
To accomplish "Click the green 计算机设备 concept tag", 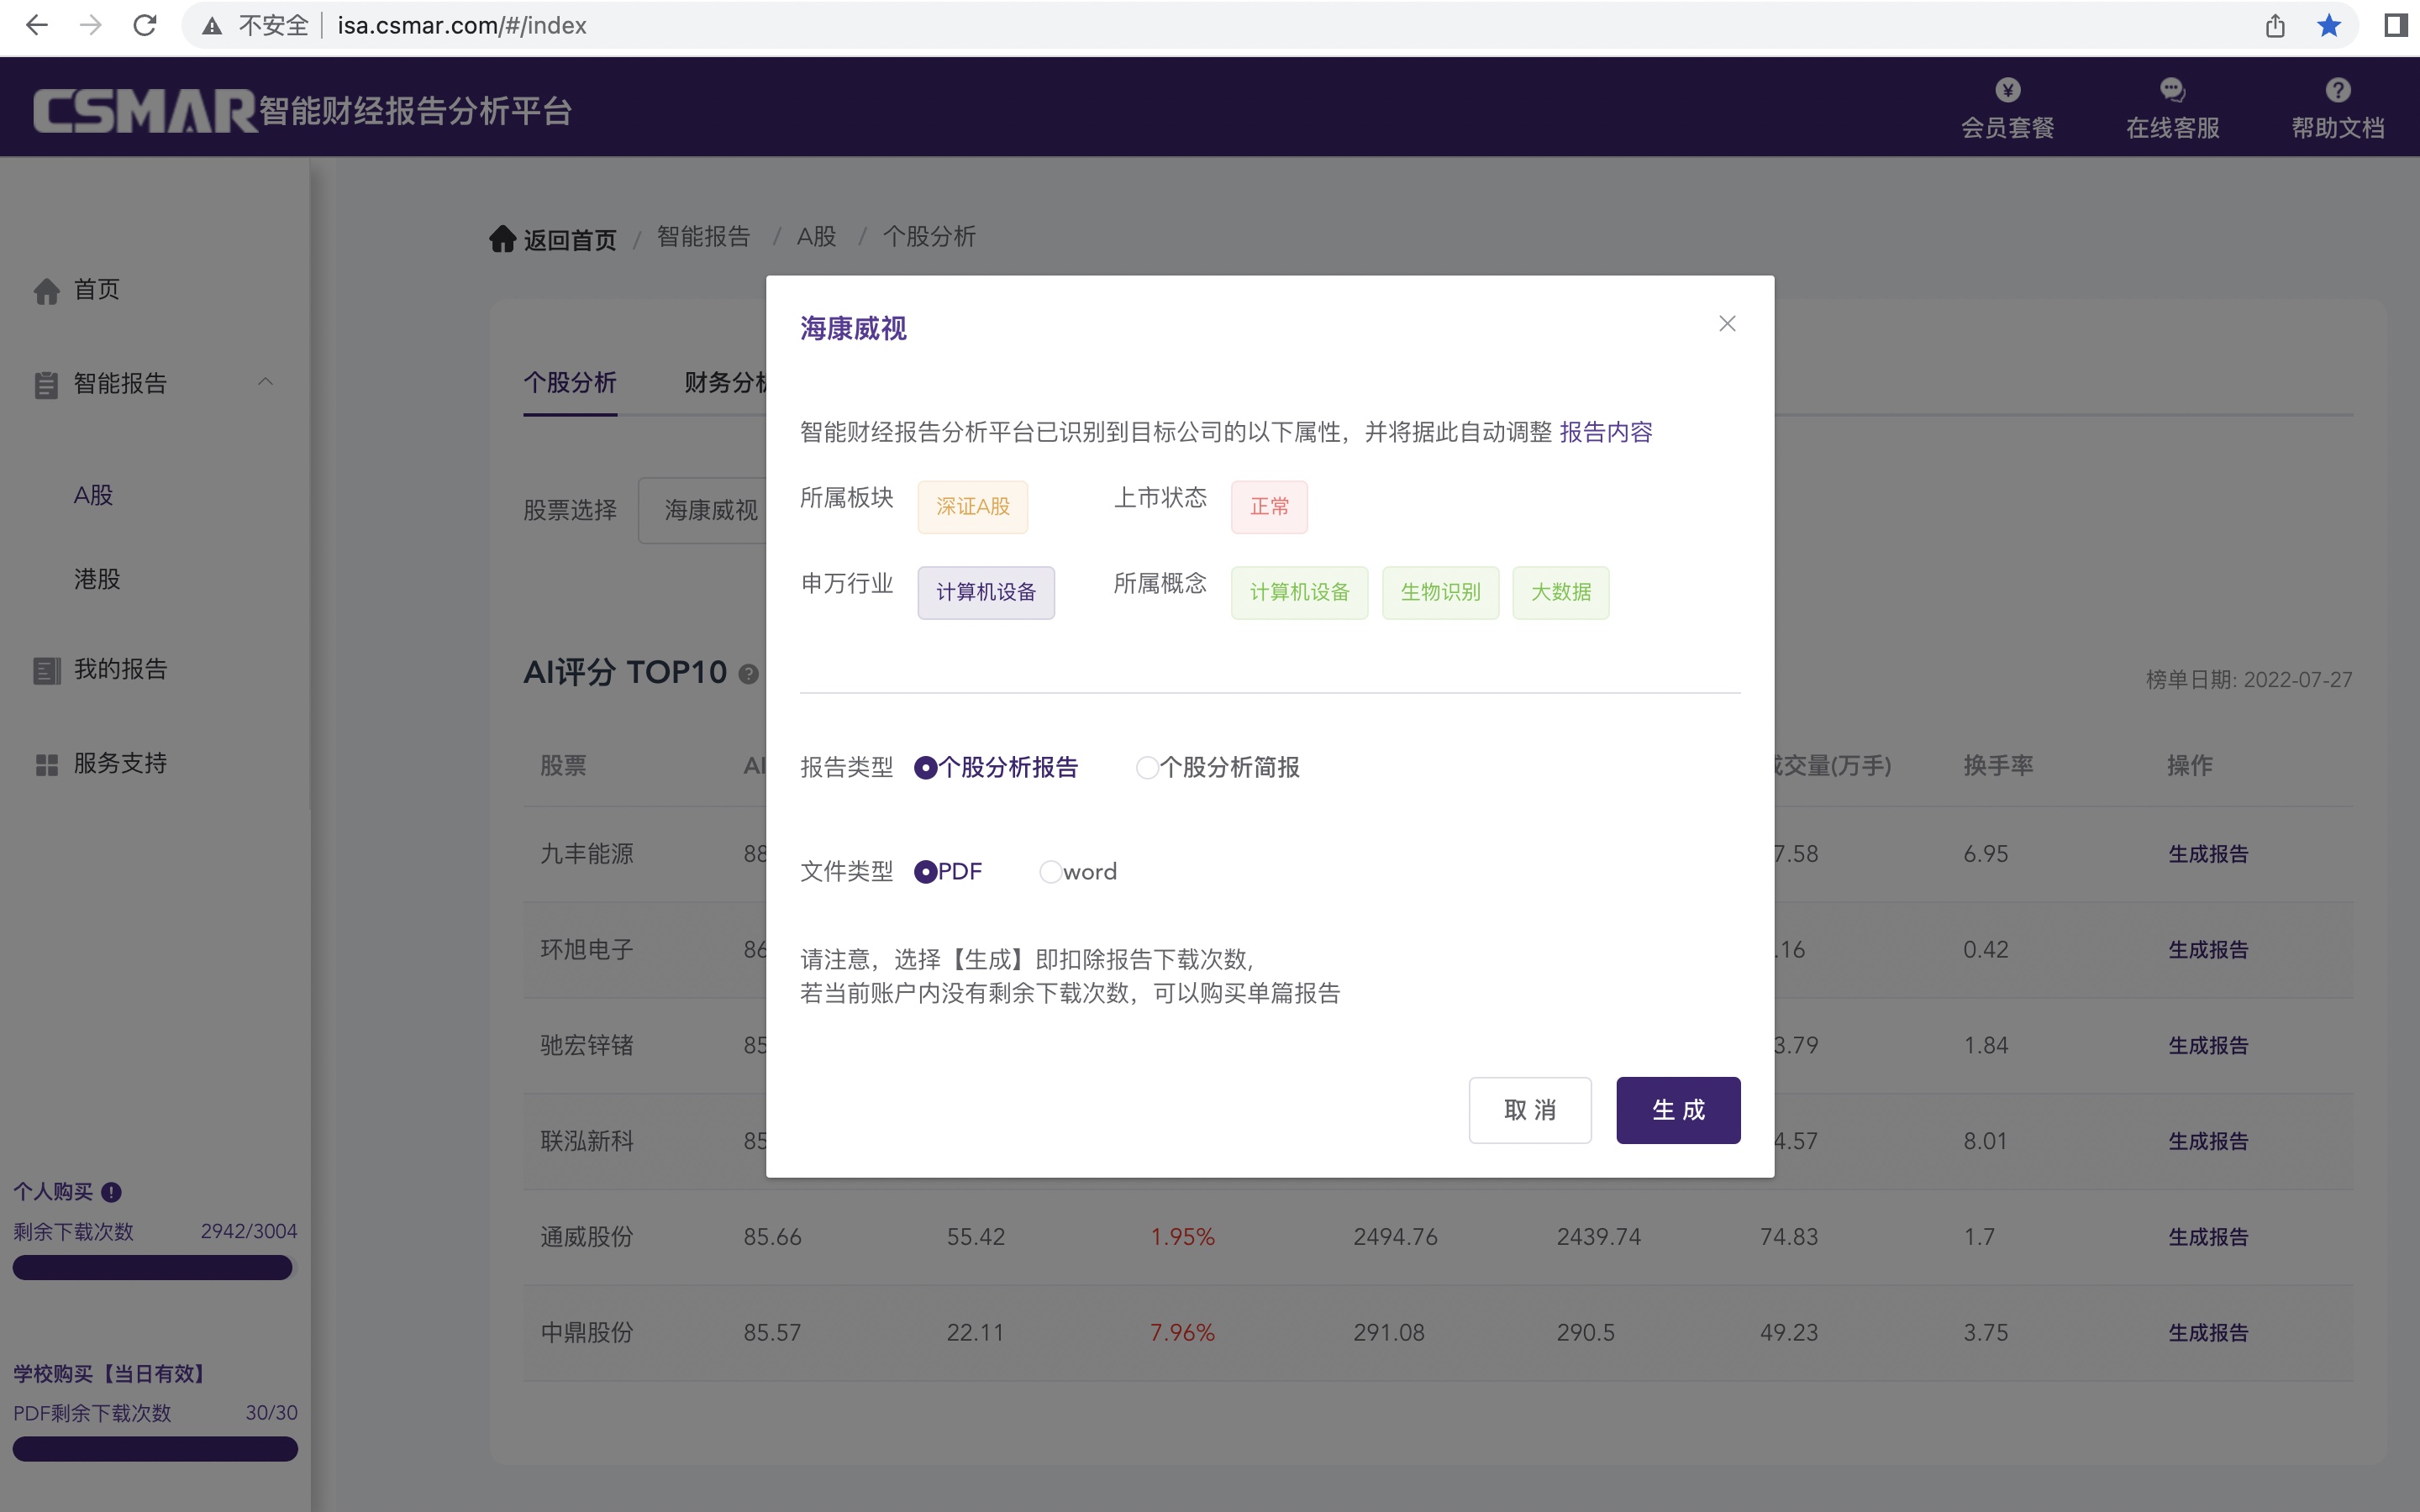I will pyautogui.click(x=1299, y=593).
